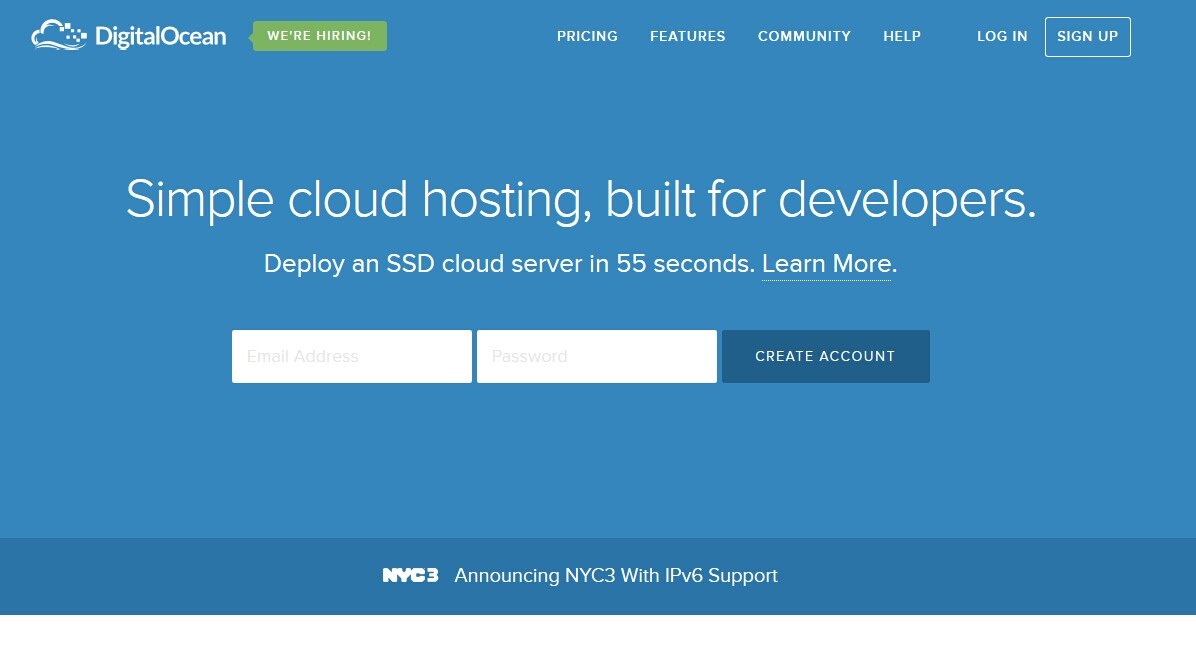Open the Announcing NYC3 With IPv6 Support link
Screen dimensions: 1196x645
(x=616, y=576)
